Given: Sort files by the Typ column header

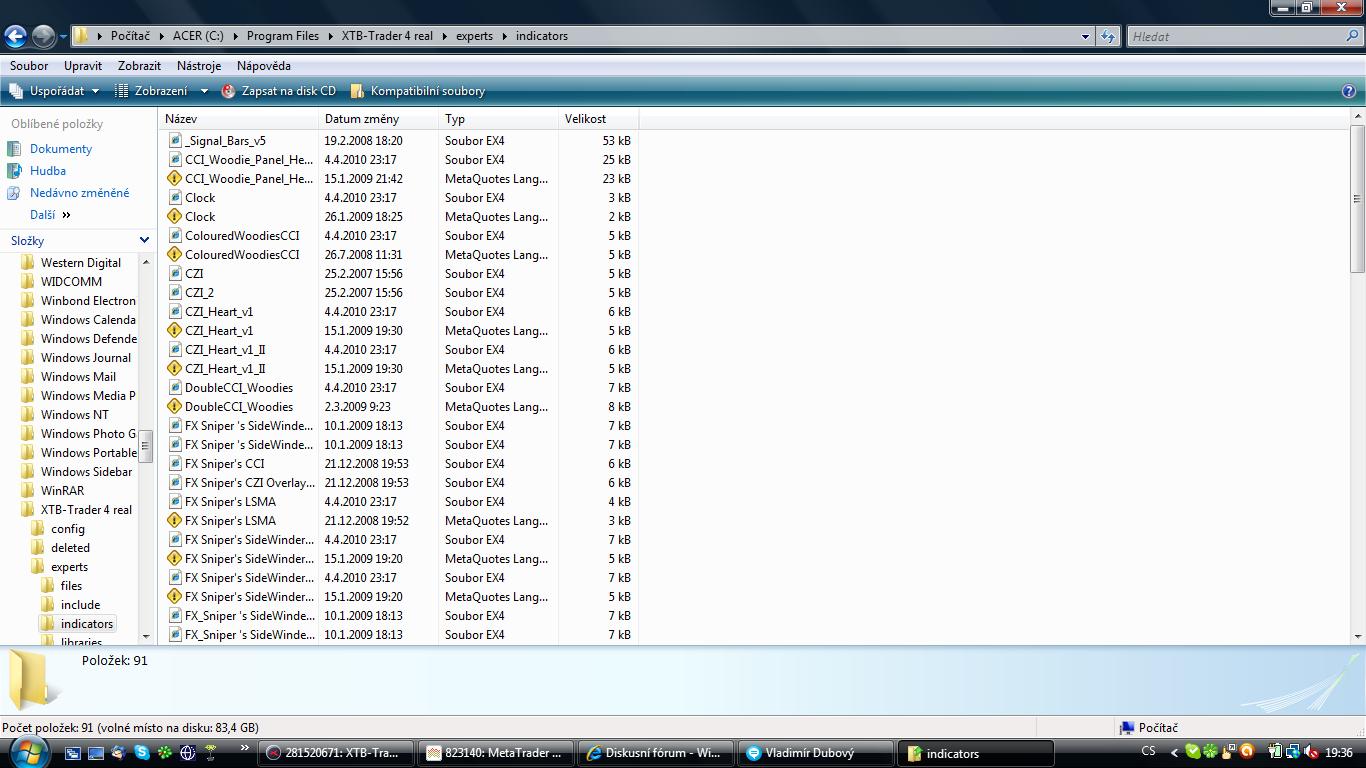Looking at the screenshot, I should [499, 119].
